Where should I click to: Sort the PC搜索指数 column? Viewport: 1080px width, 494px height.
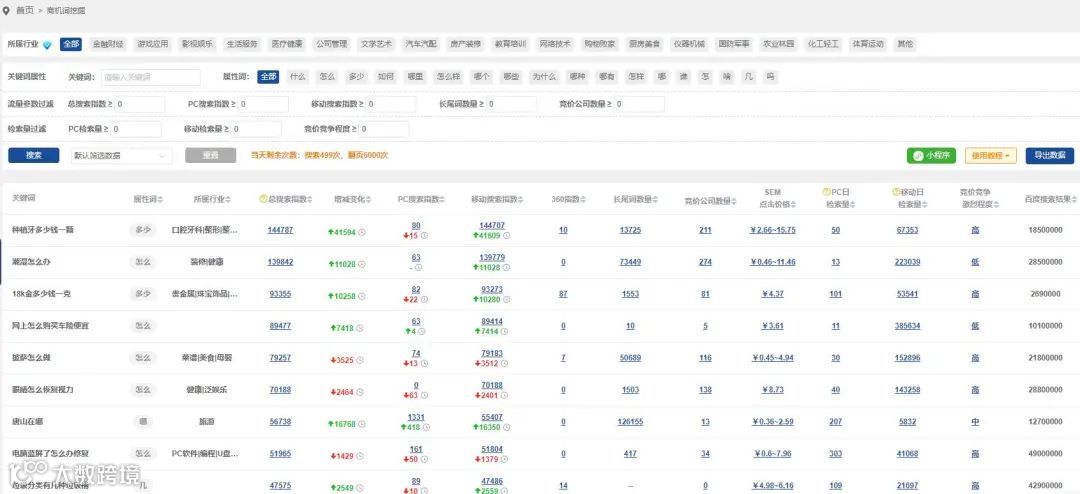click(444, 199)
